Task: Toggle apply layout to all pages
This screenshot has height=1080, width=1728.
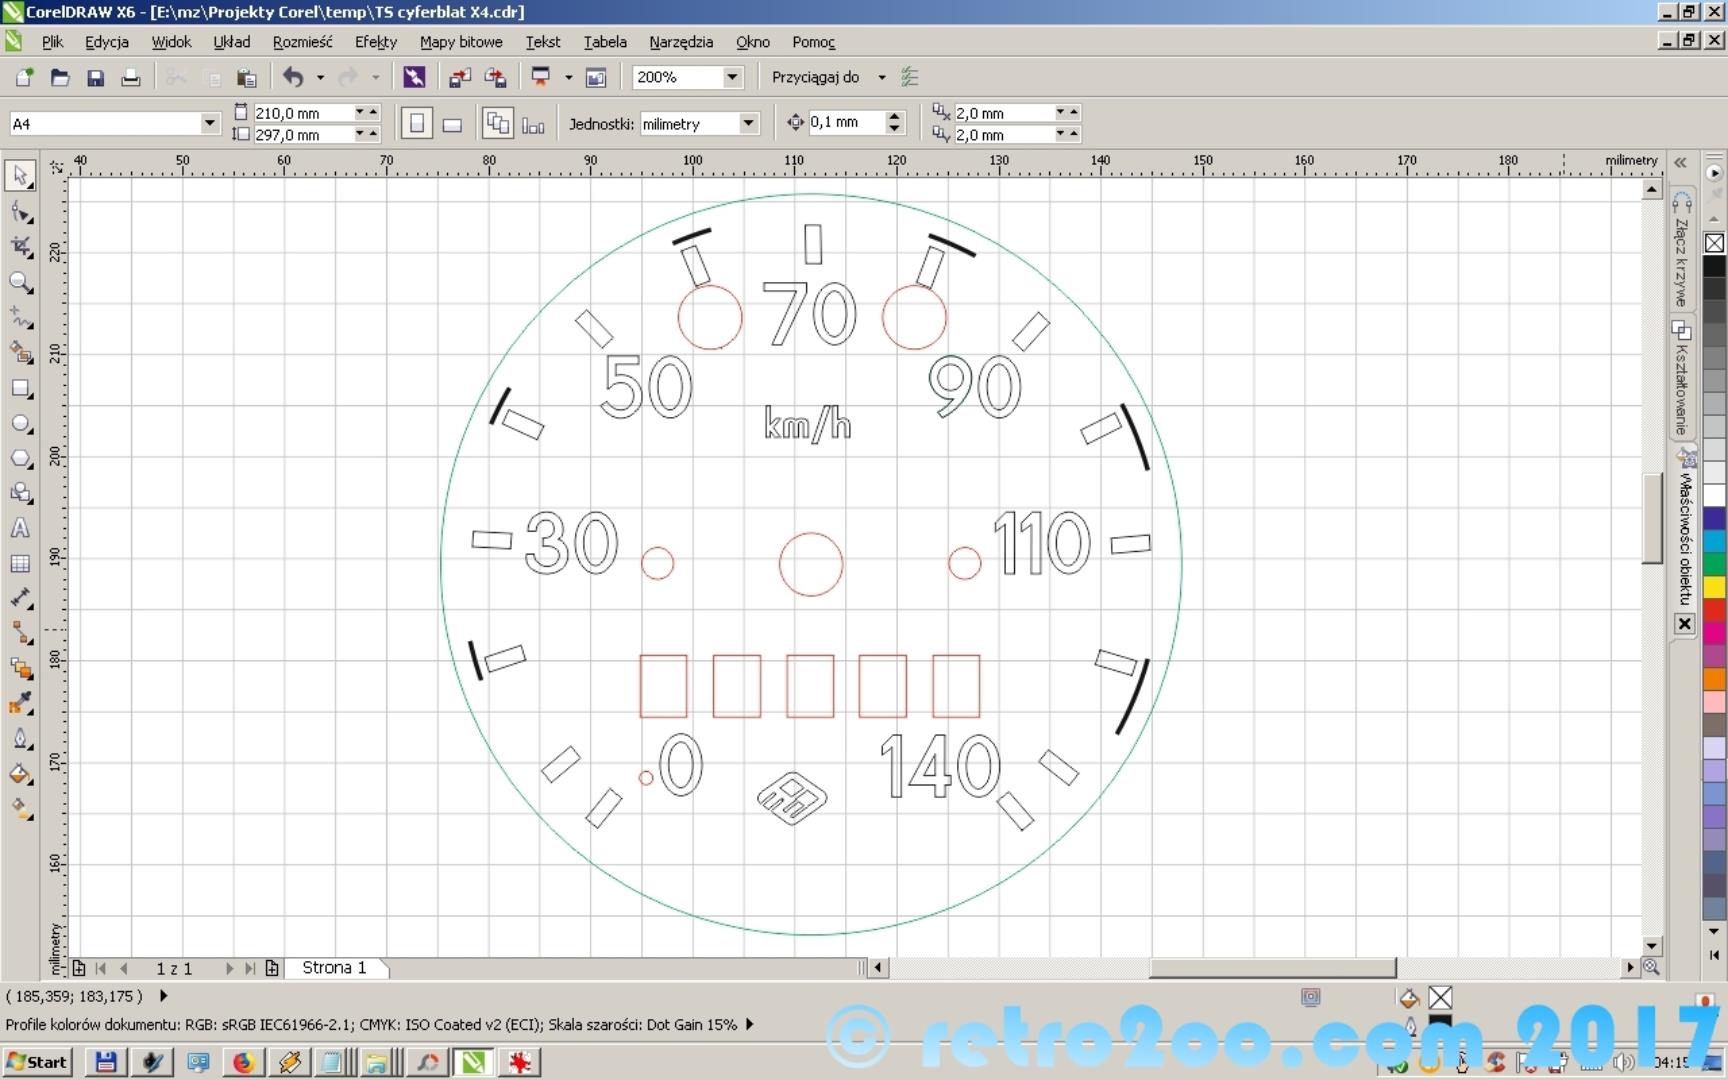Action: 497,124
